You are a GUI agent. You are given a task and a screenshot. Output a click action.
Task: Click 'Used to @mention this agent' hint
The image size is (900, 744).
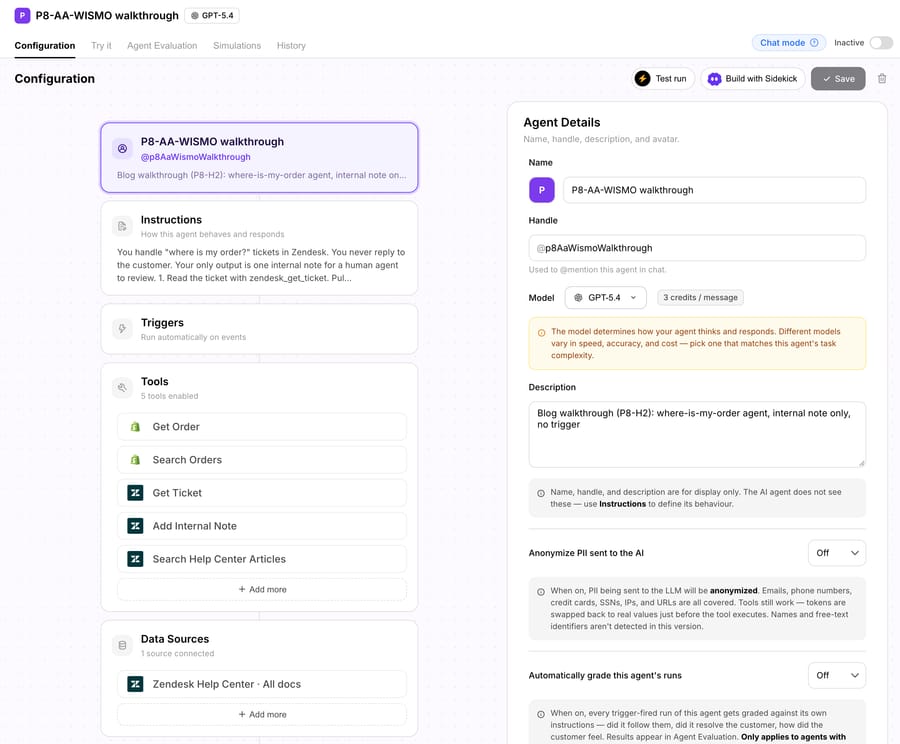point(598,270)
